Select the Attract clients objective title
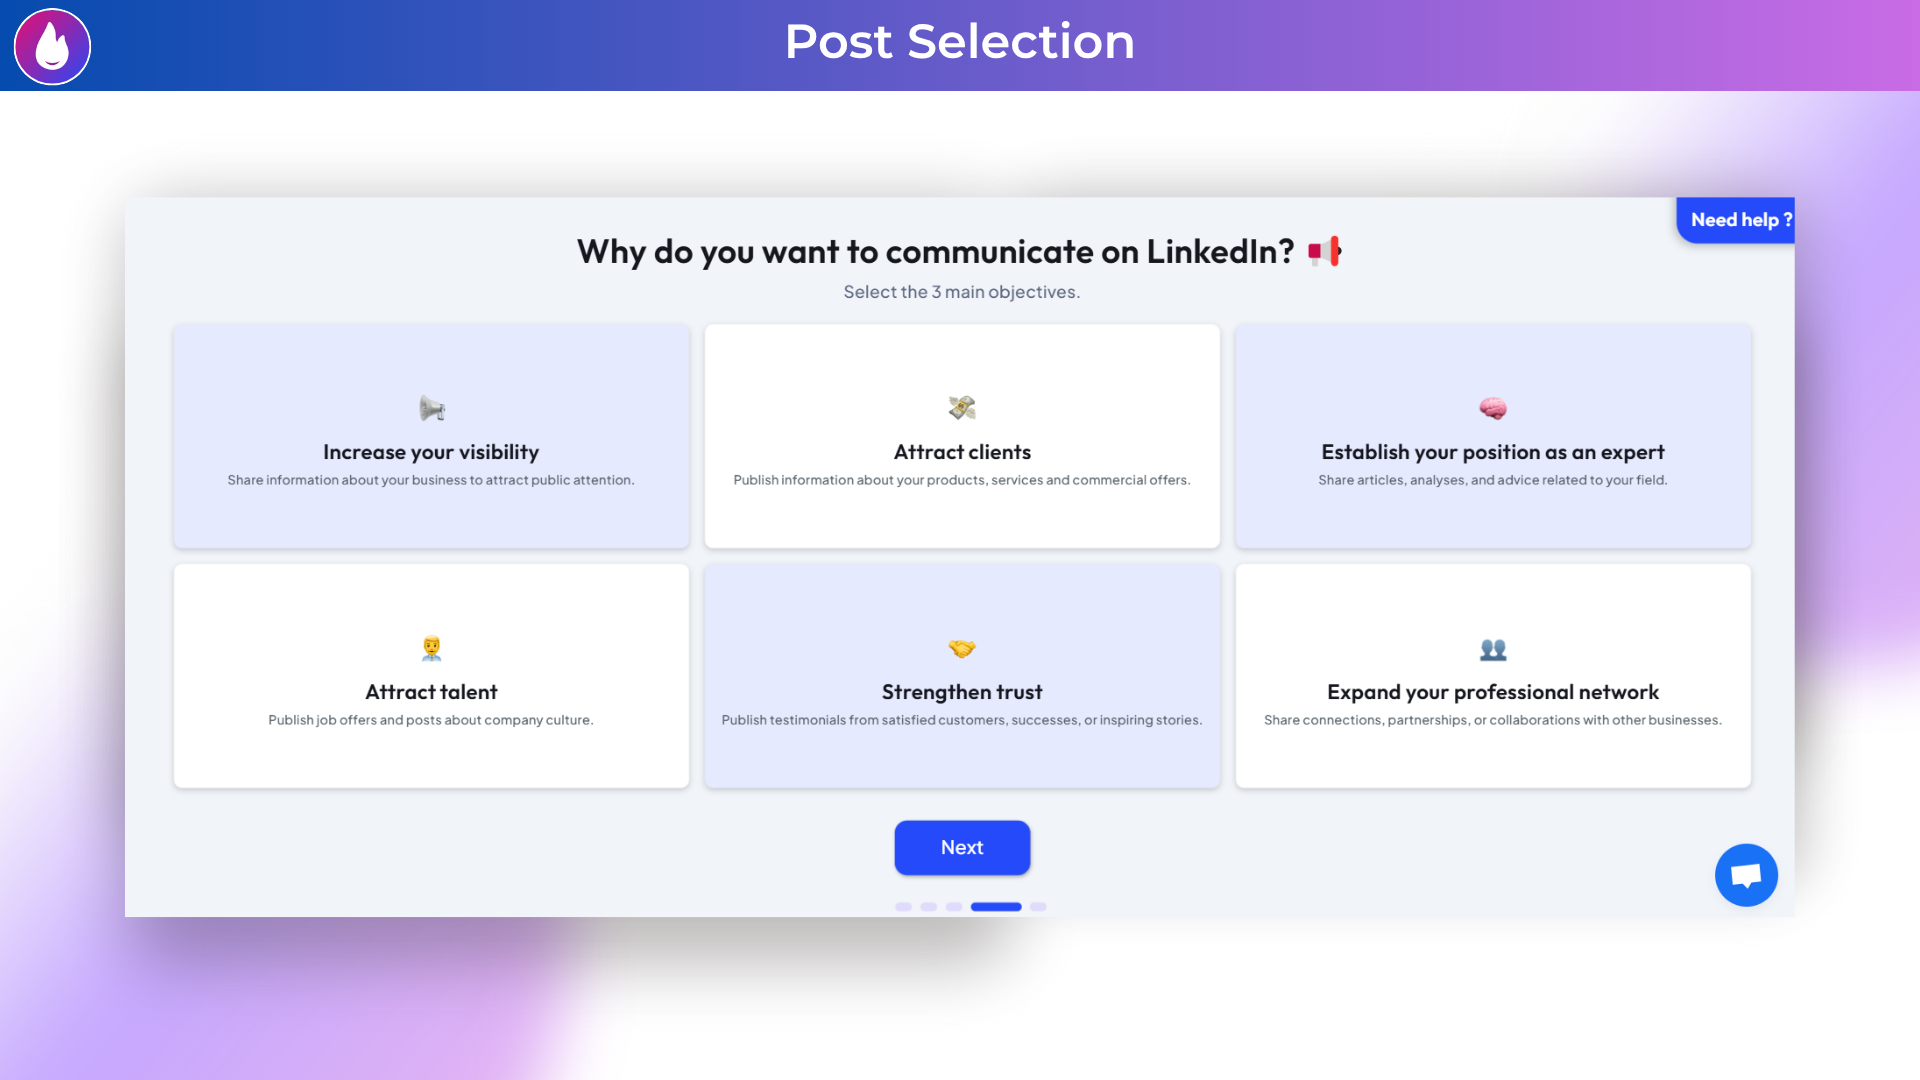 pyautogui.click(x=962, y=452)
